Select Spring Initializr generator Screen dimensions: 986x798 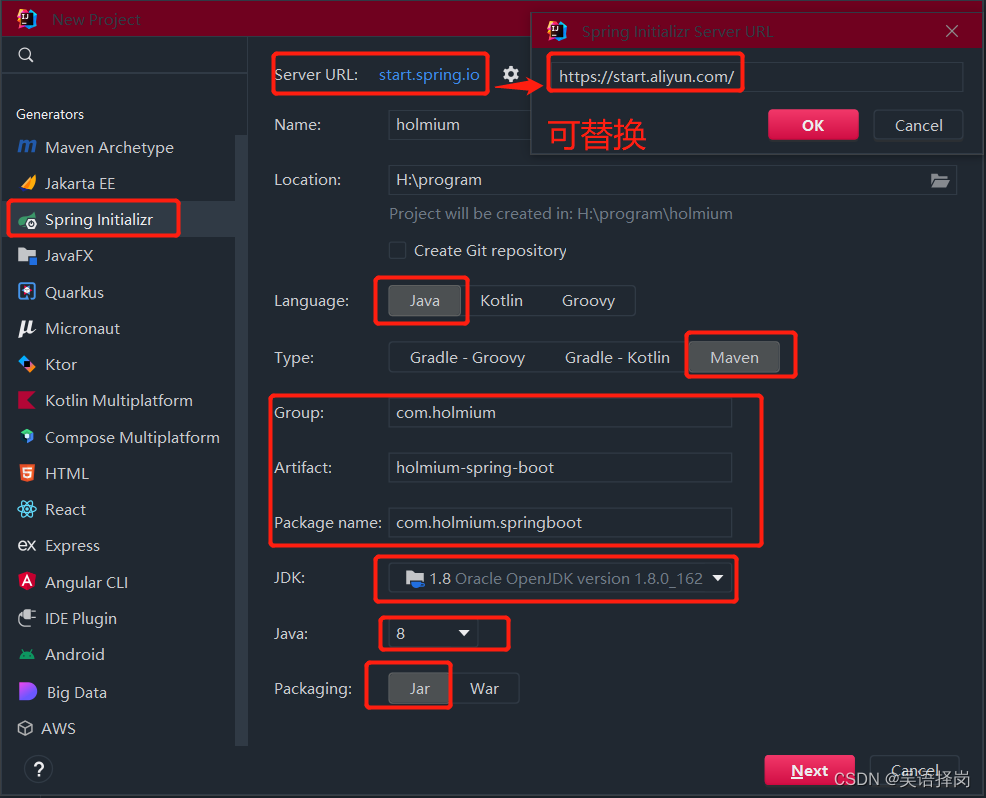(99, 219)
